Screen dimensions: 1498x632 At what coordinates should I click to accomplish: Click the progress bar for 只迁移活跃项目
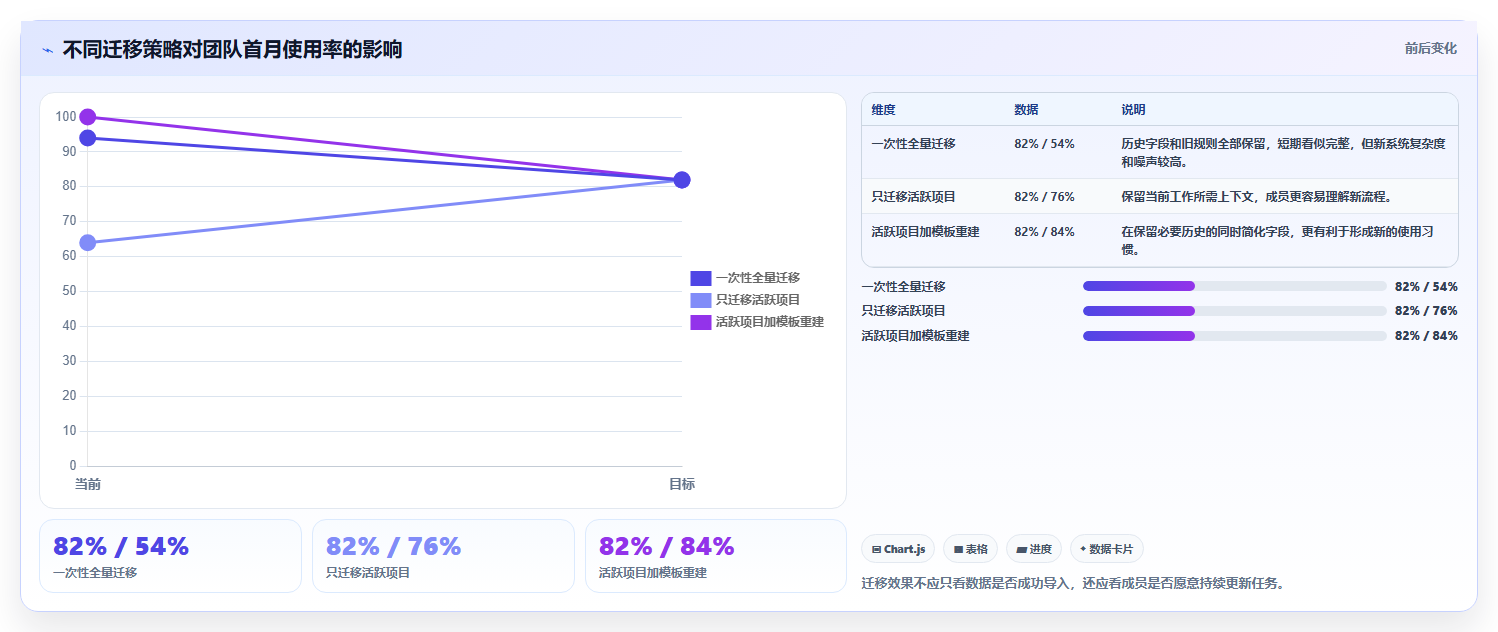(x=1235, y=311)
